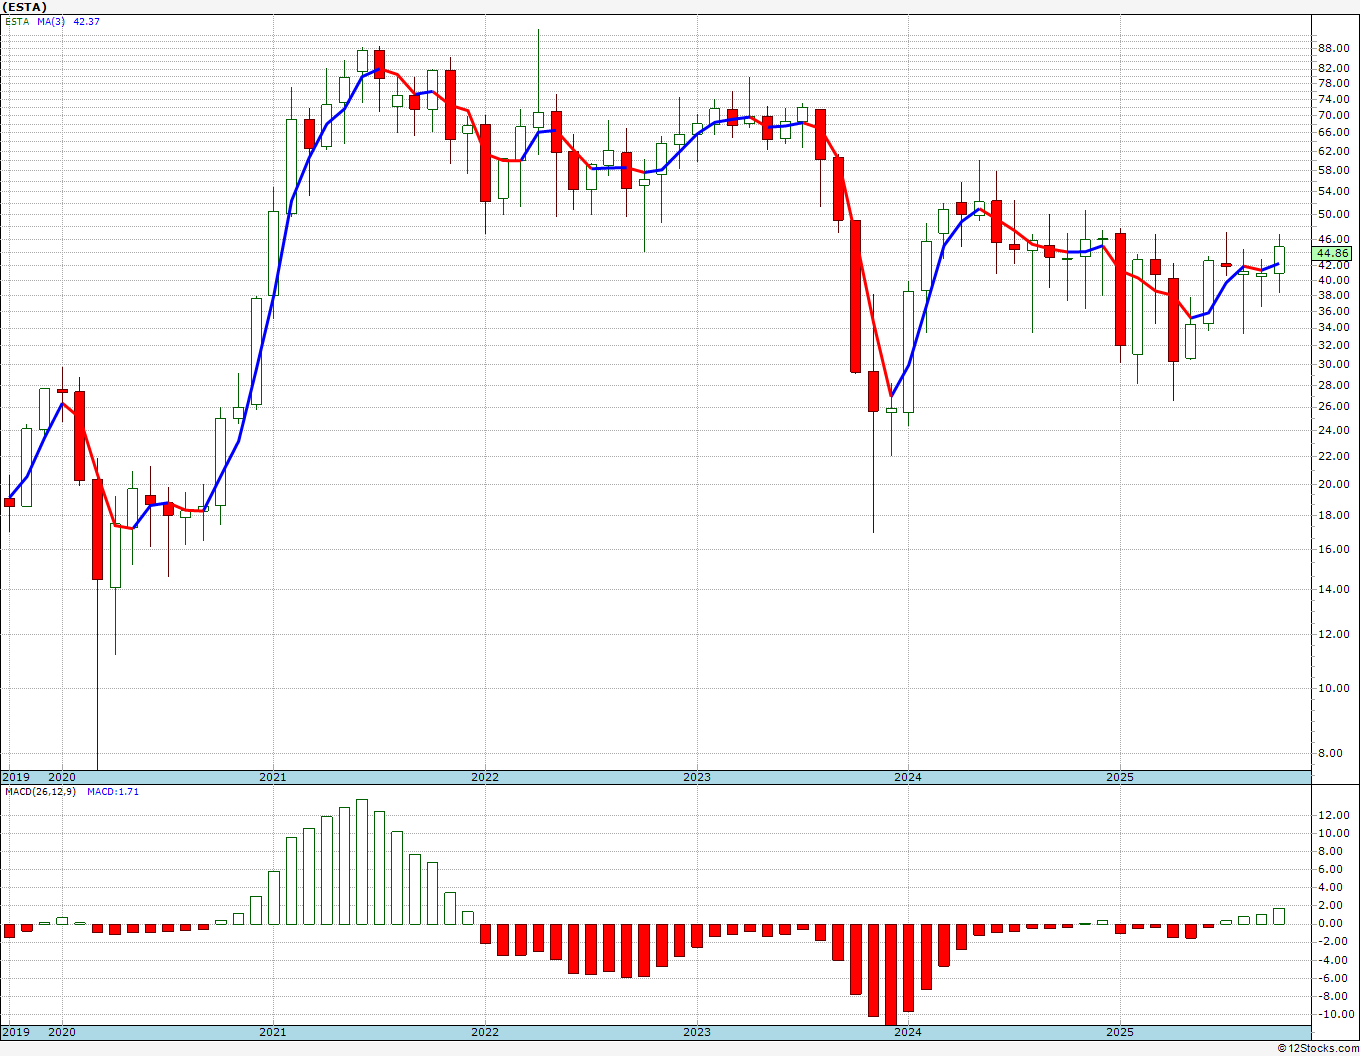
Task: Click the 58.00 price axis label
Action: click(1334, 170)
